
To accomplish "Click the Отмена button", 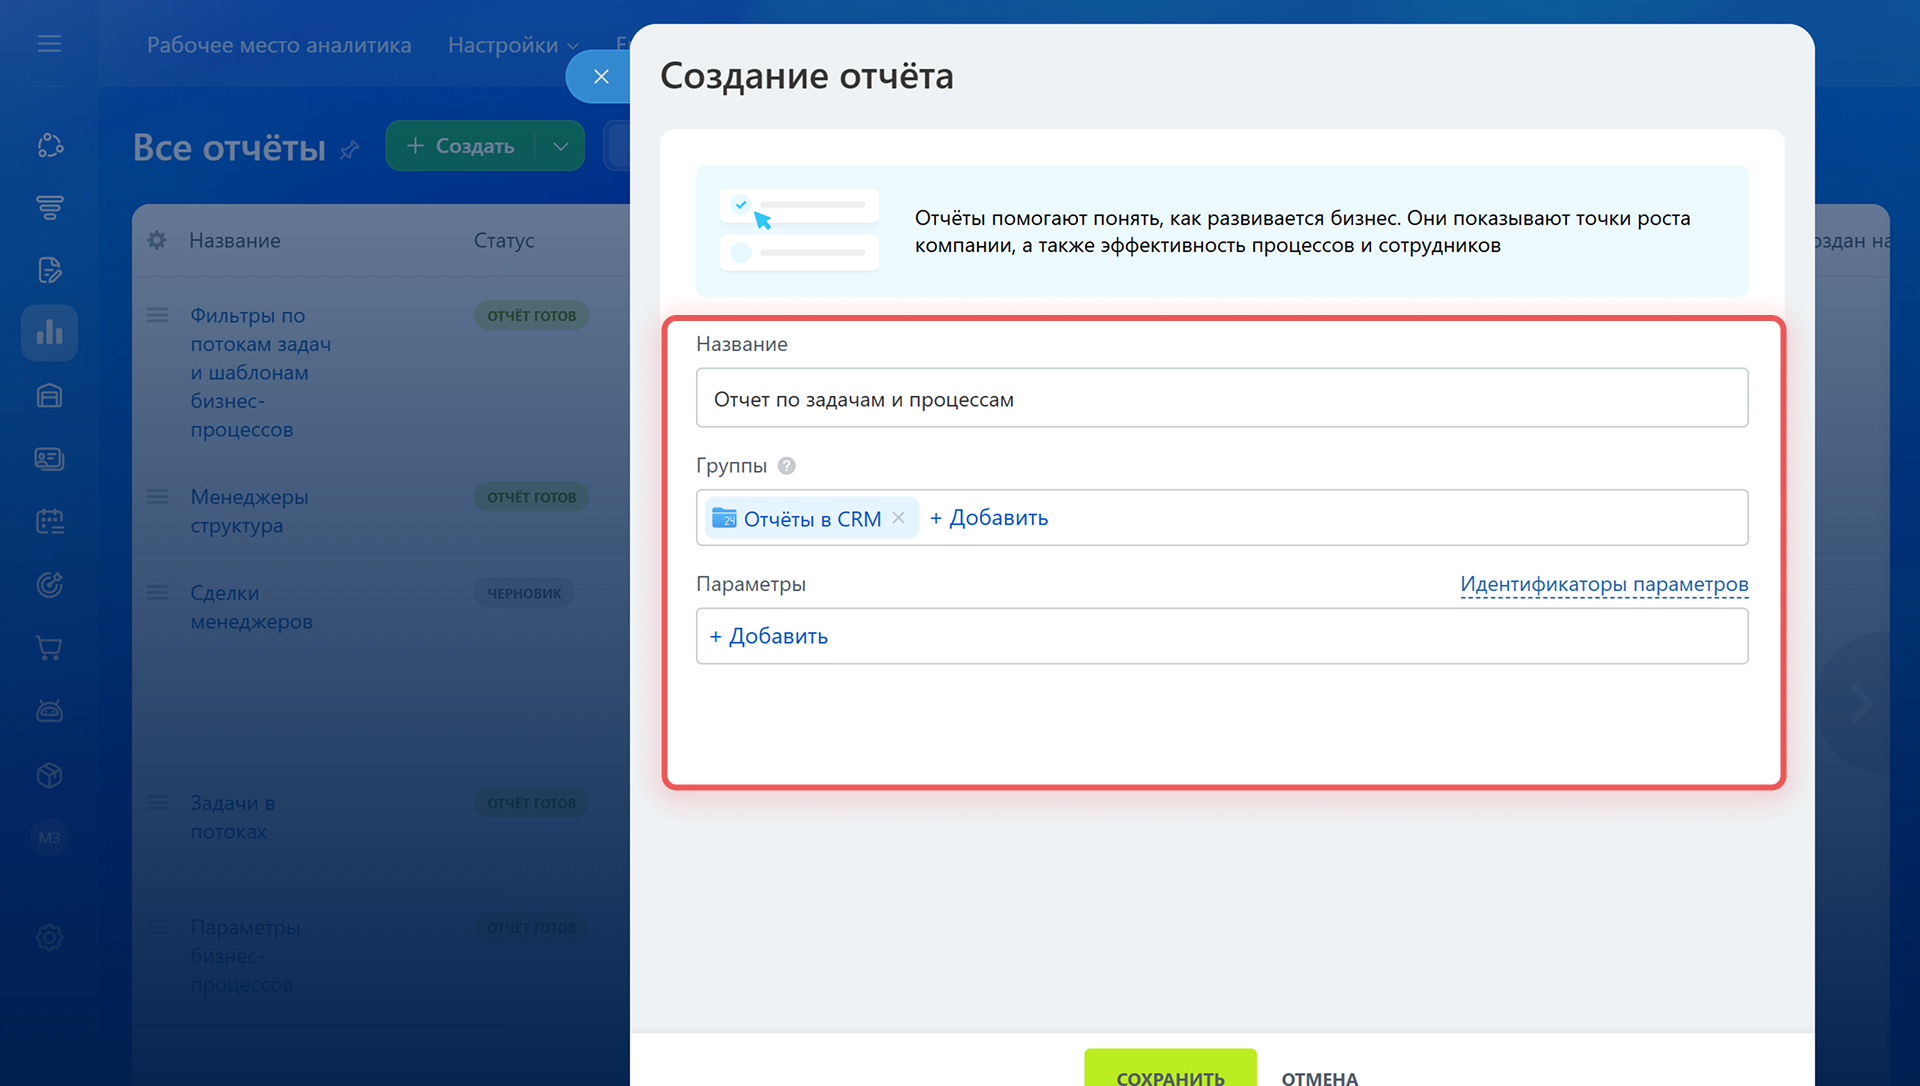I will point(1319,1077).
